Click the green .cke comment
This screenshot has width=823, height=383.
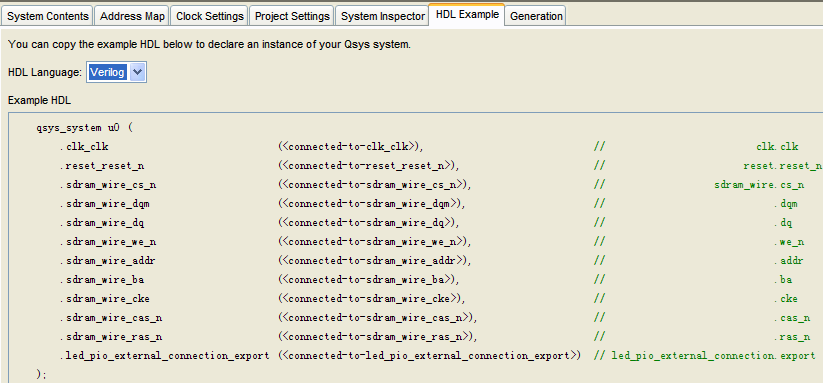click(786, 299)
